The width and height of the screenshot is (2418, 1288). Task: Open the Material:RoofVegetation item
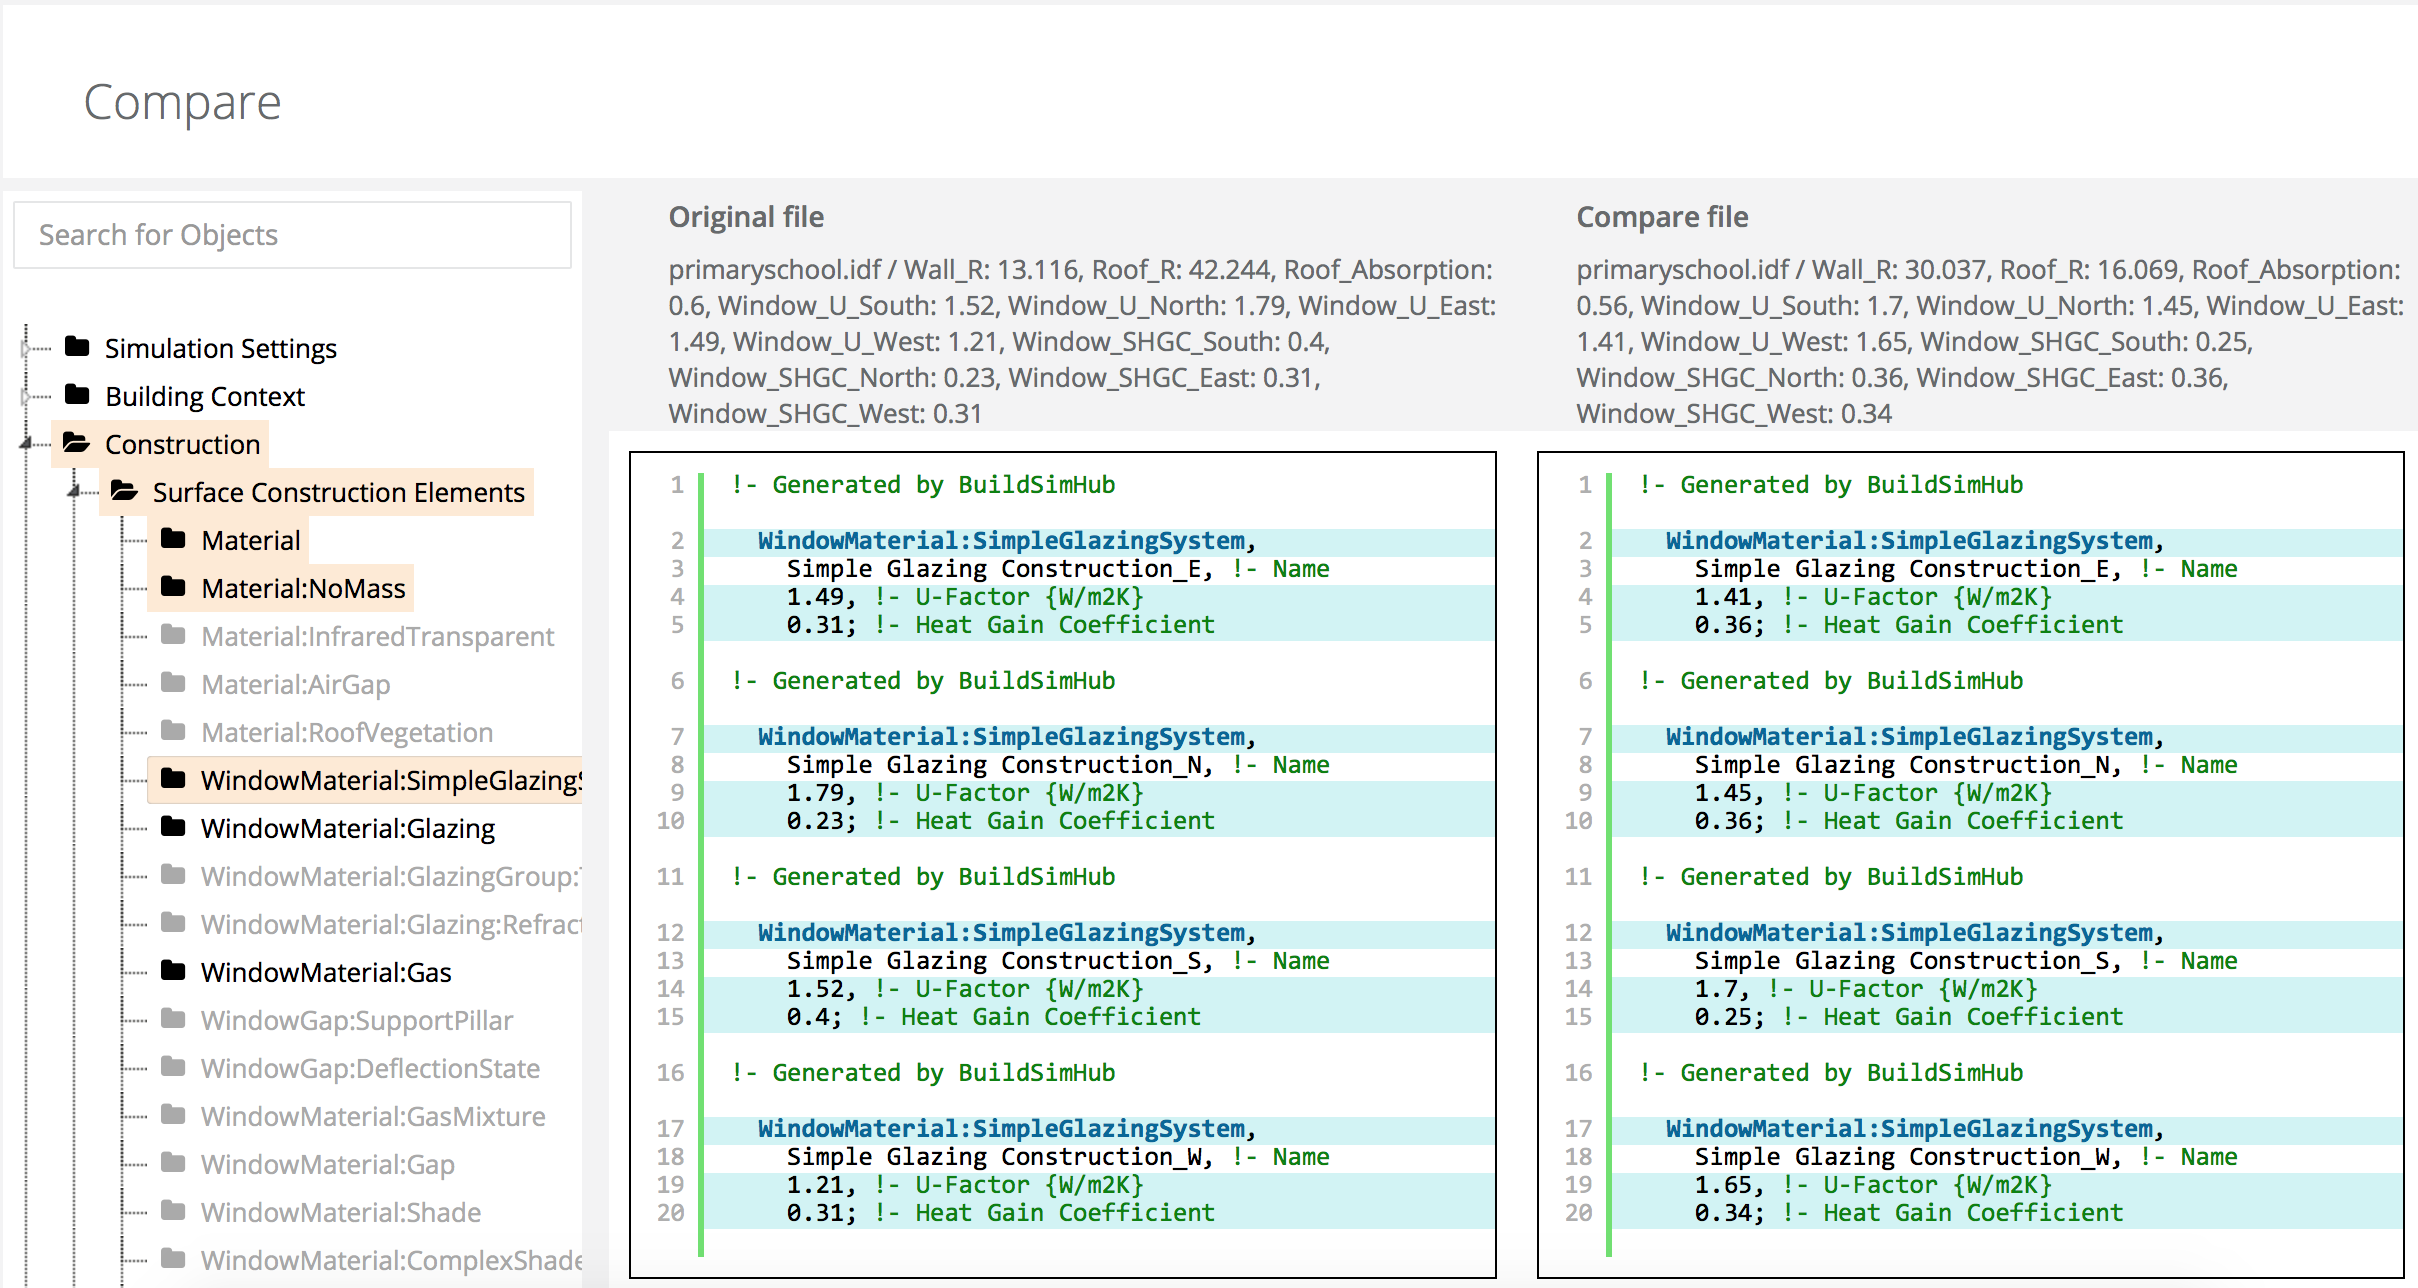(346, 733)
